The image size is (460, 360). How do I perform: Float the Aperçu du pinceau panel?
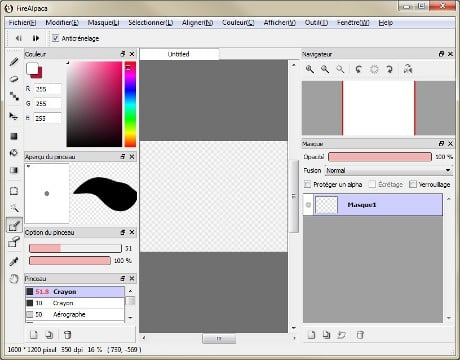click(x=123, y=156)
